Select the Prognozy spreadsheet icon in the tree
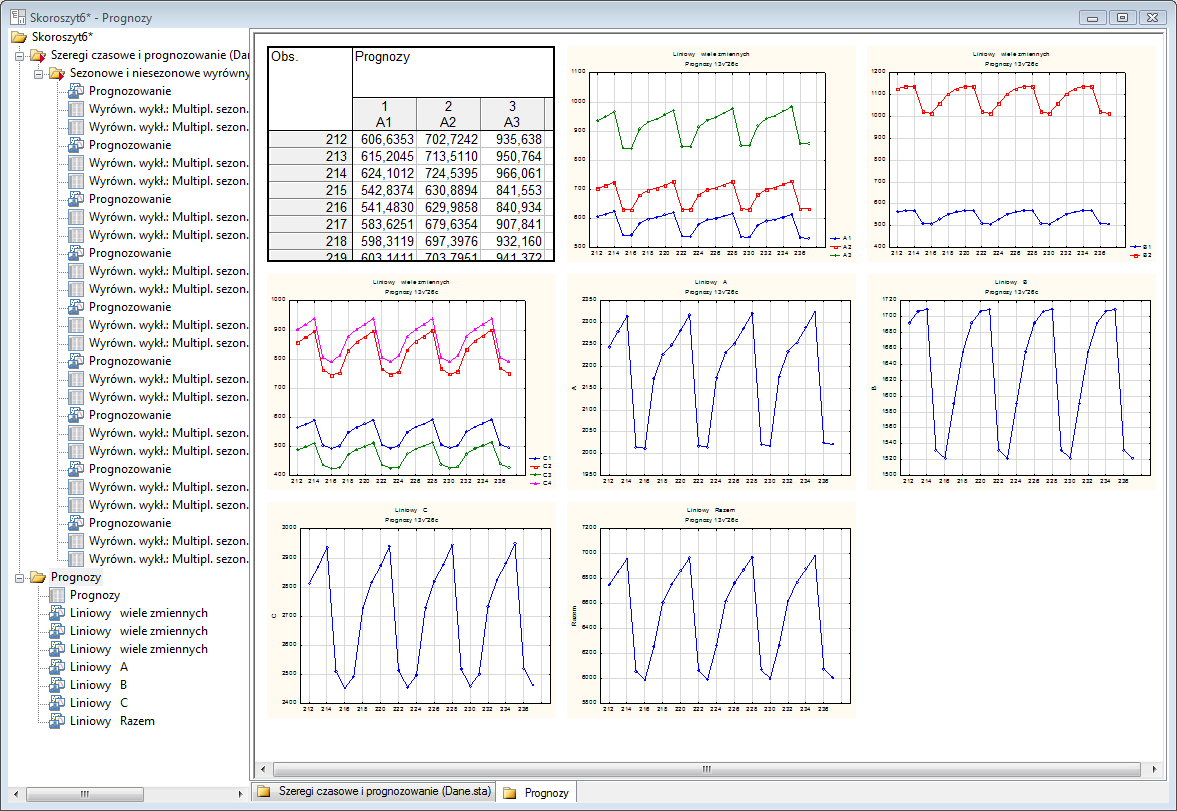Viewport: 1177px width, 811px height. pos(57,595)
